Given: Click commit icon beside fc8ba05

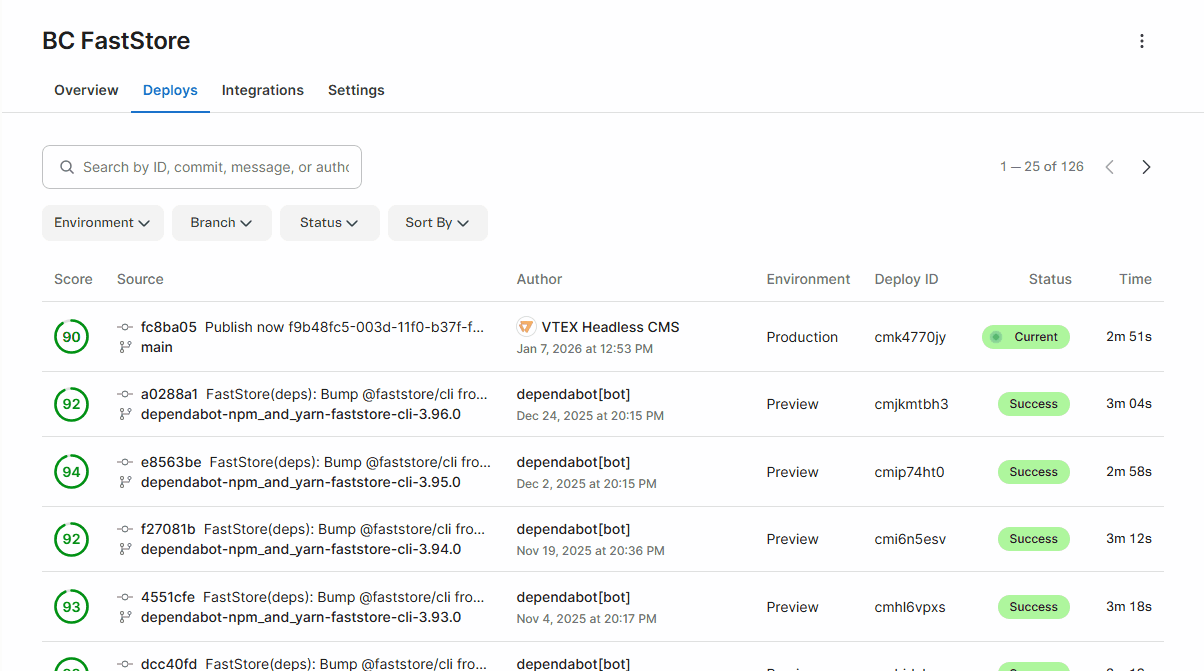Looking at the screenshot, I should pos(125,327).
